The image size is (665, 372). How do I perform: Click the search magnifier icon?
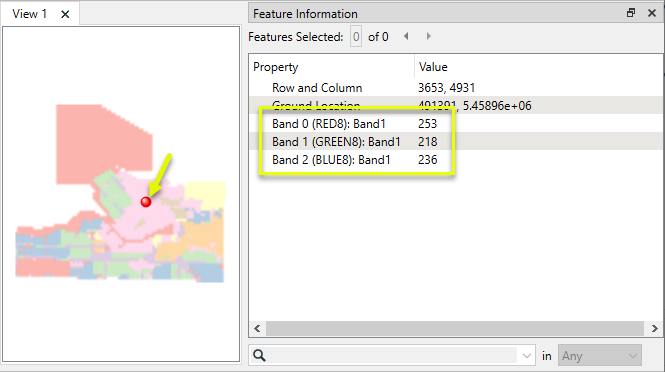coord(259,355)
